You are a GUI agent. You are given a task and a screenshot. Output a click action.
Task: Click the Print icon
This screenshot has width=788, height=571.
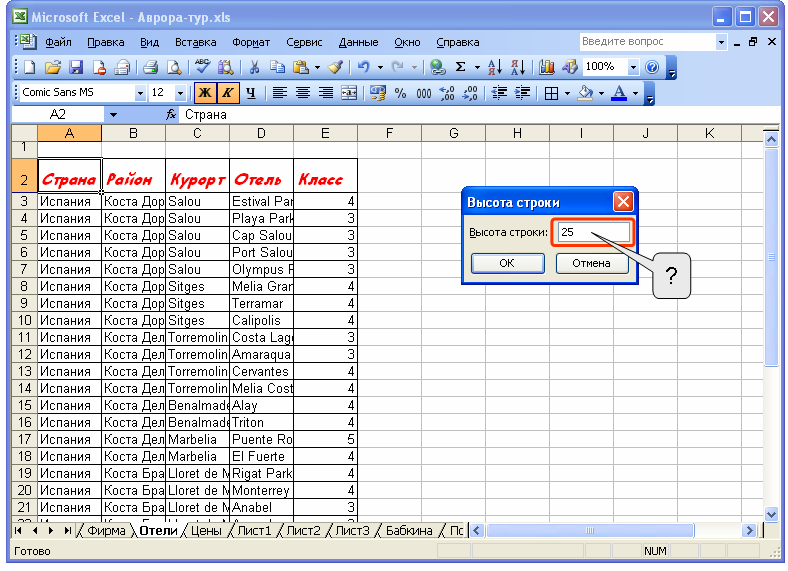[150, 67]
